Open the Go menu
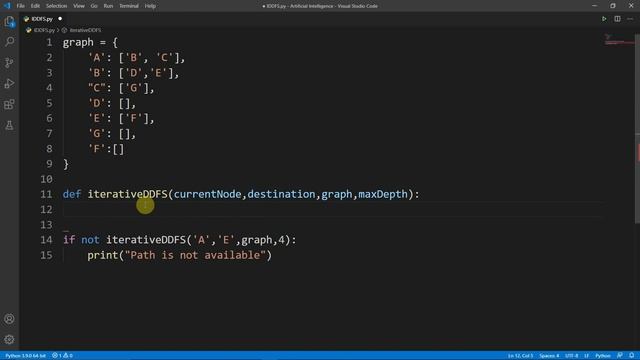The image size is (640, 360). tap(94, 6)
